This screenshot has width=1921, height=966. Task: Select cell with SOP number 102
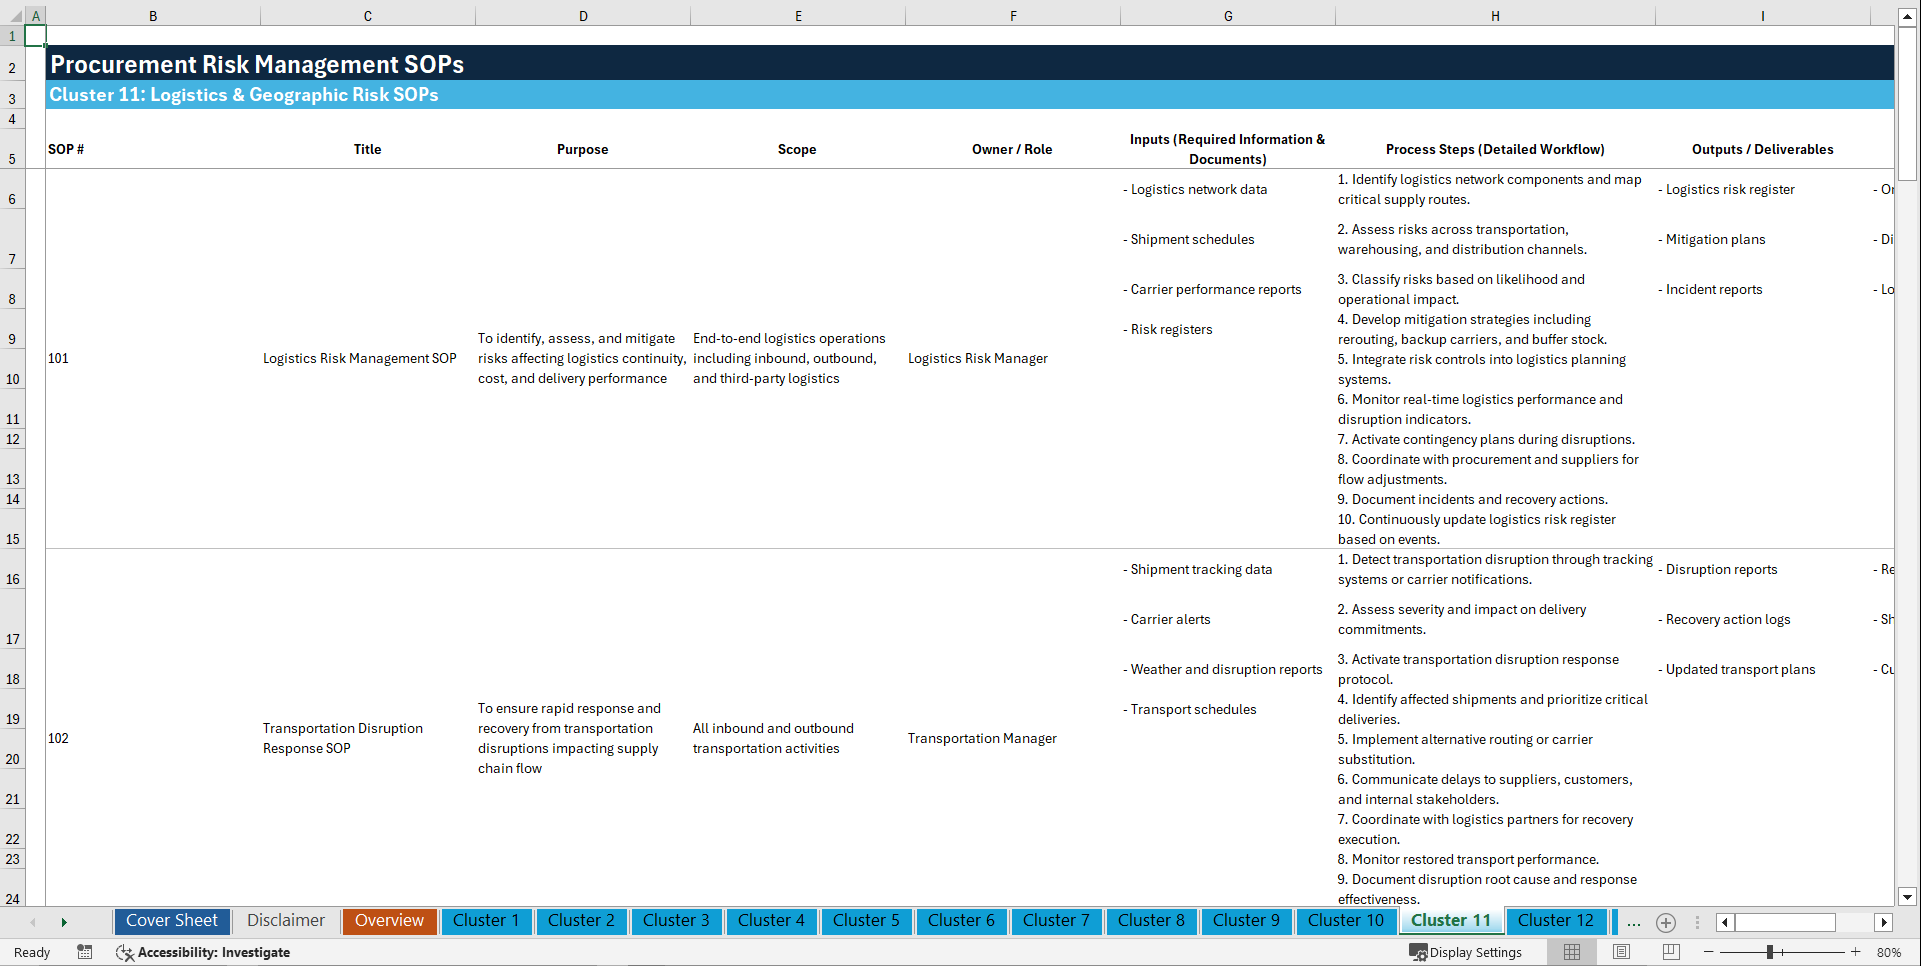[153, 738]
